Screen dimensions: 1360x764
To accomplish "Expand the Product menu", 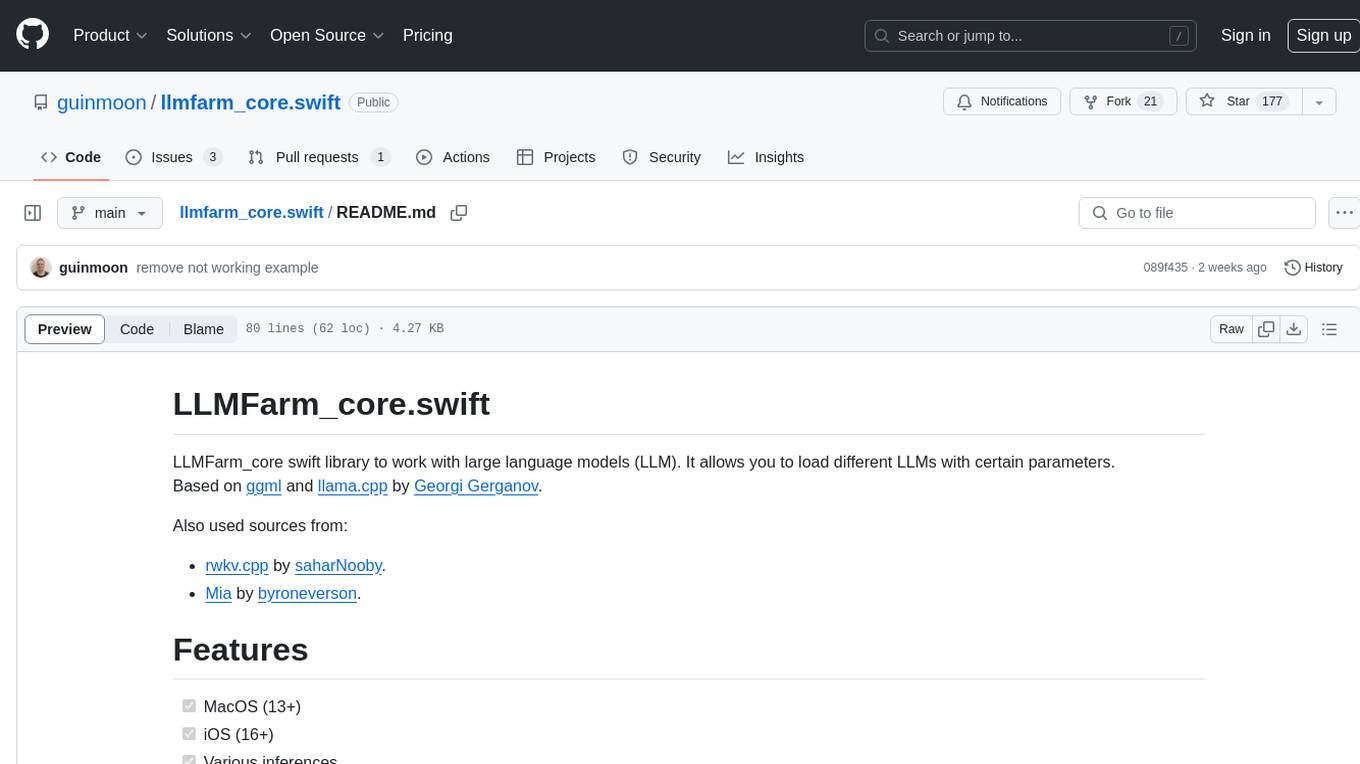I will click(x=110, y=35).
